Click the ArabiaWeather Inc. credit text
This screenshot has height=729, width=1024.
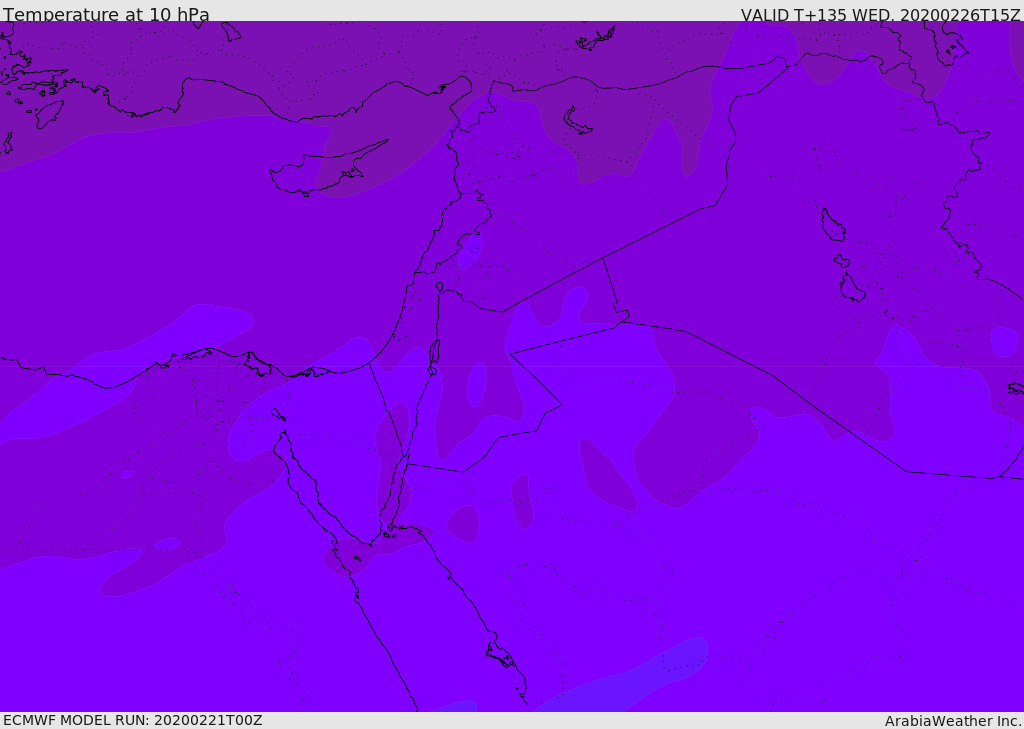point(953,721)
